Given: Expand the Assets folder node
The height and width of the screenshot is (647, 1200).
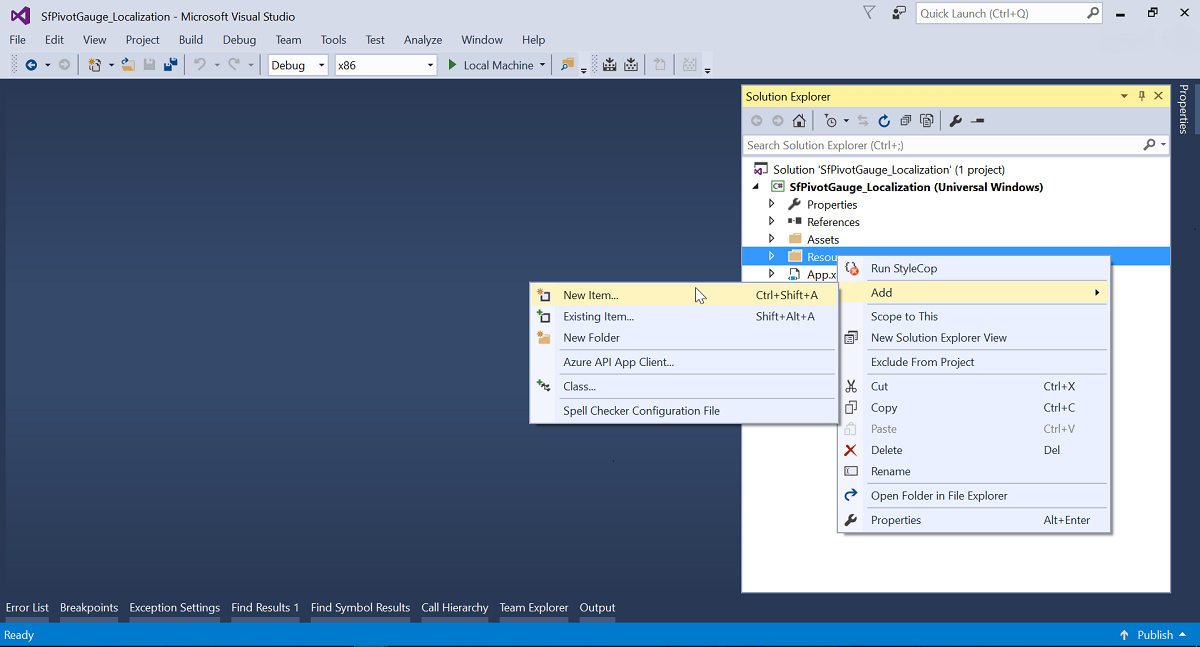Looking at the screenshot, I should point(771,239).
